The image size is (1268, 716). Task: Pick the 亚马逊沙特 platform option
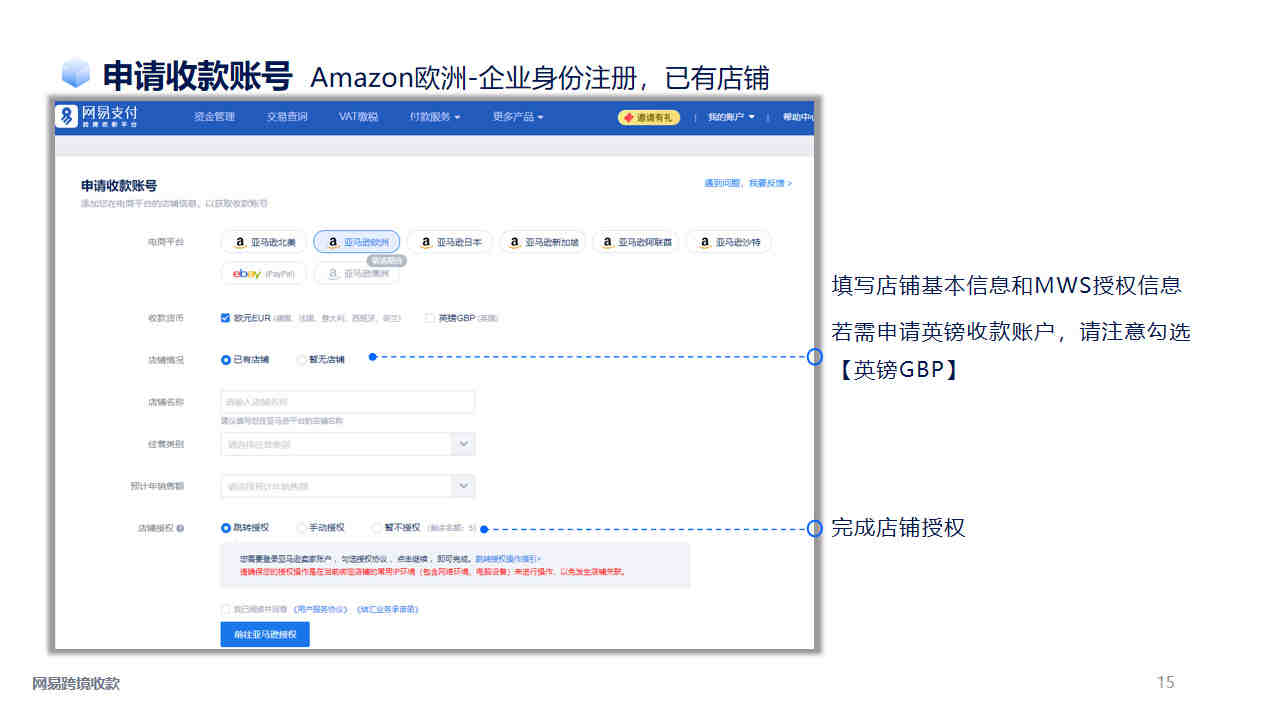728,242
